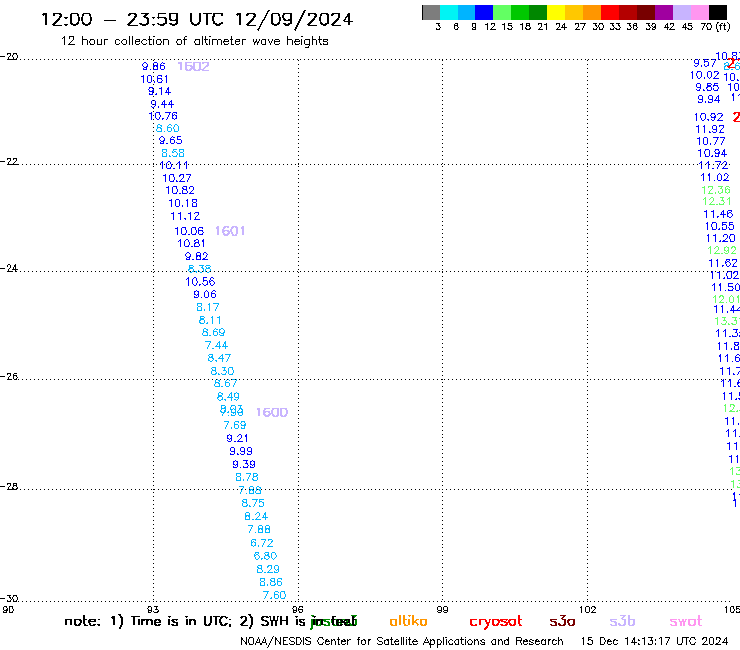Click the 8.30 wave height value
Image resolution: width=740 pixels, height=650 pixels.
pyautogui.click(x=222, y=371)
